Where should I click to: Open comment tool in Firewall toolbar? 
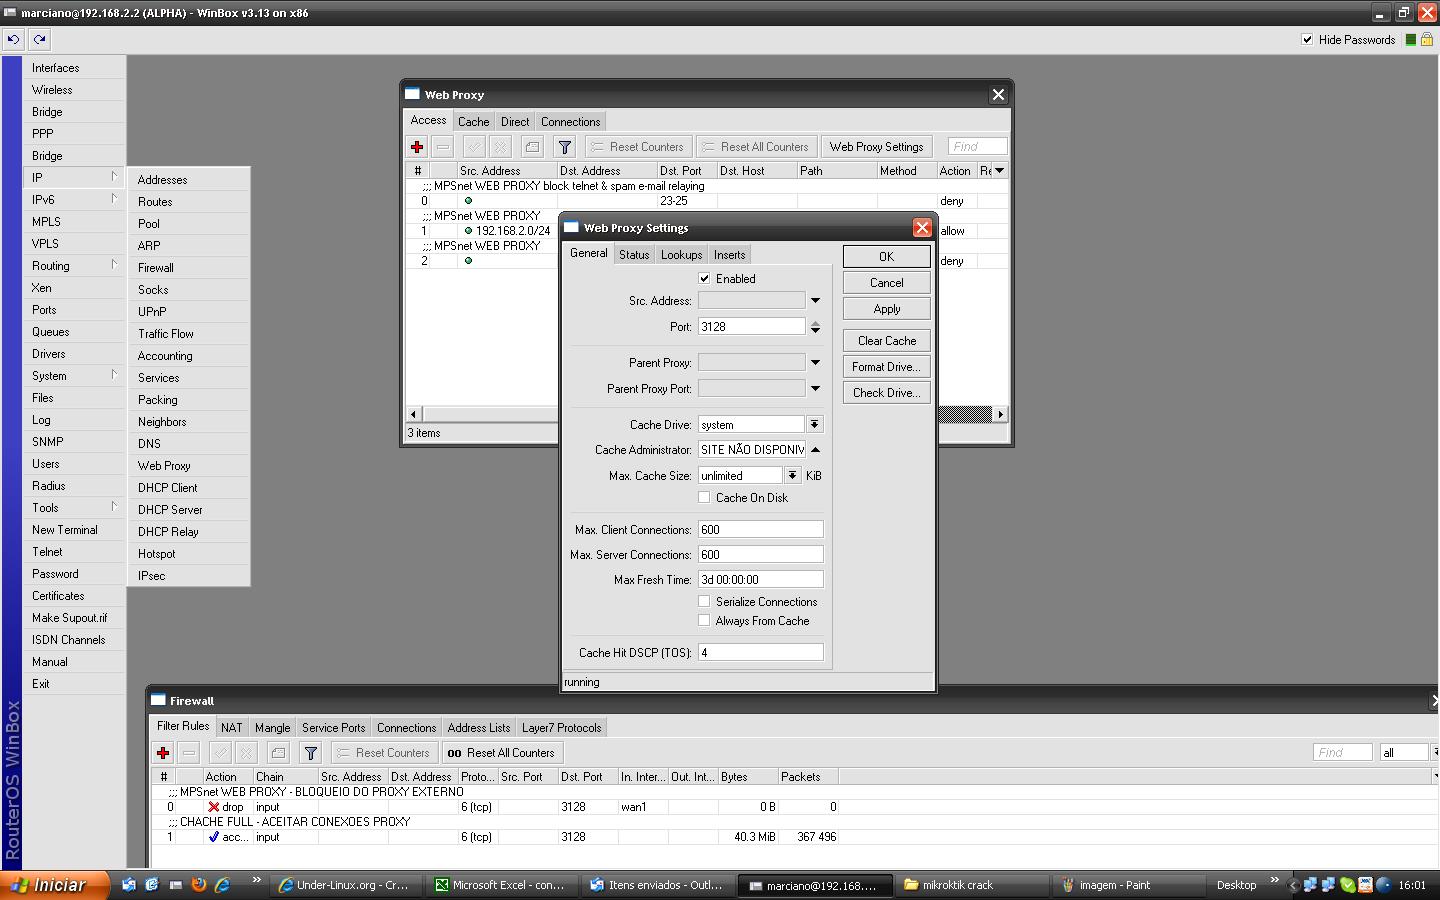278,753
